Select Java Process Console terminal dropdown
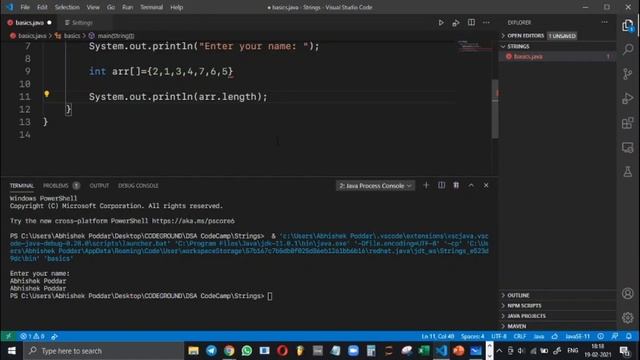This screenshot has height=360, width=640. (376, 186)
